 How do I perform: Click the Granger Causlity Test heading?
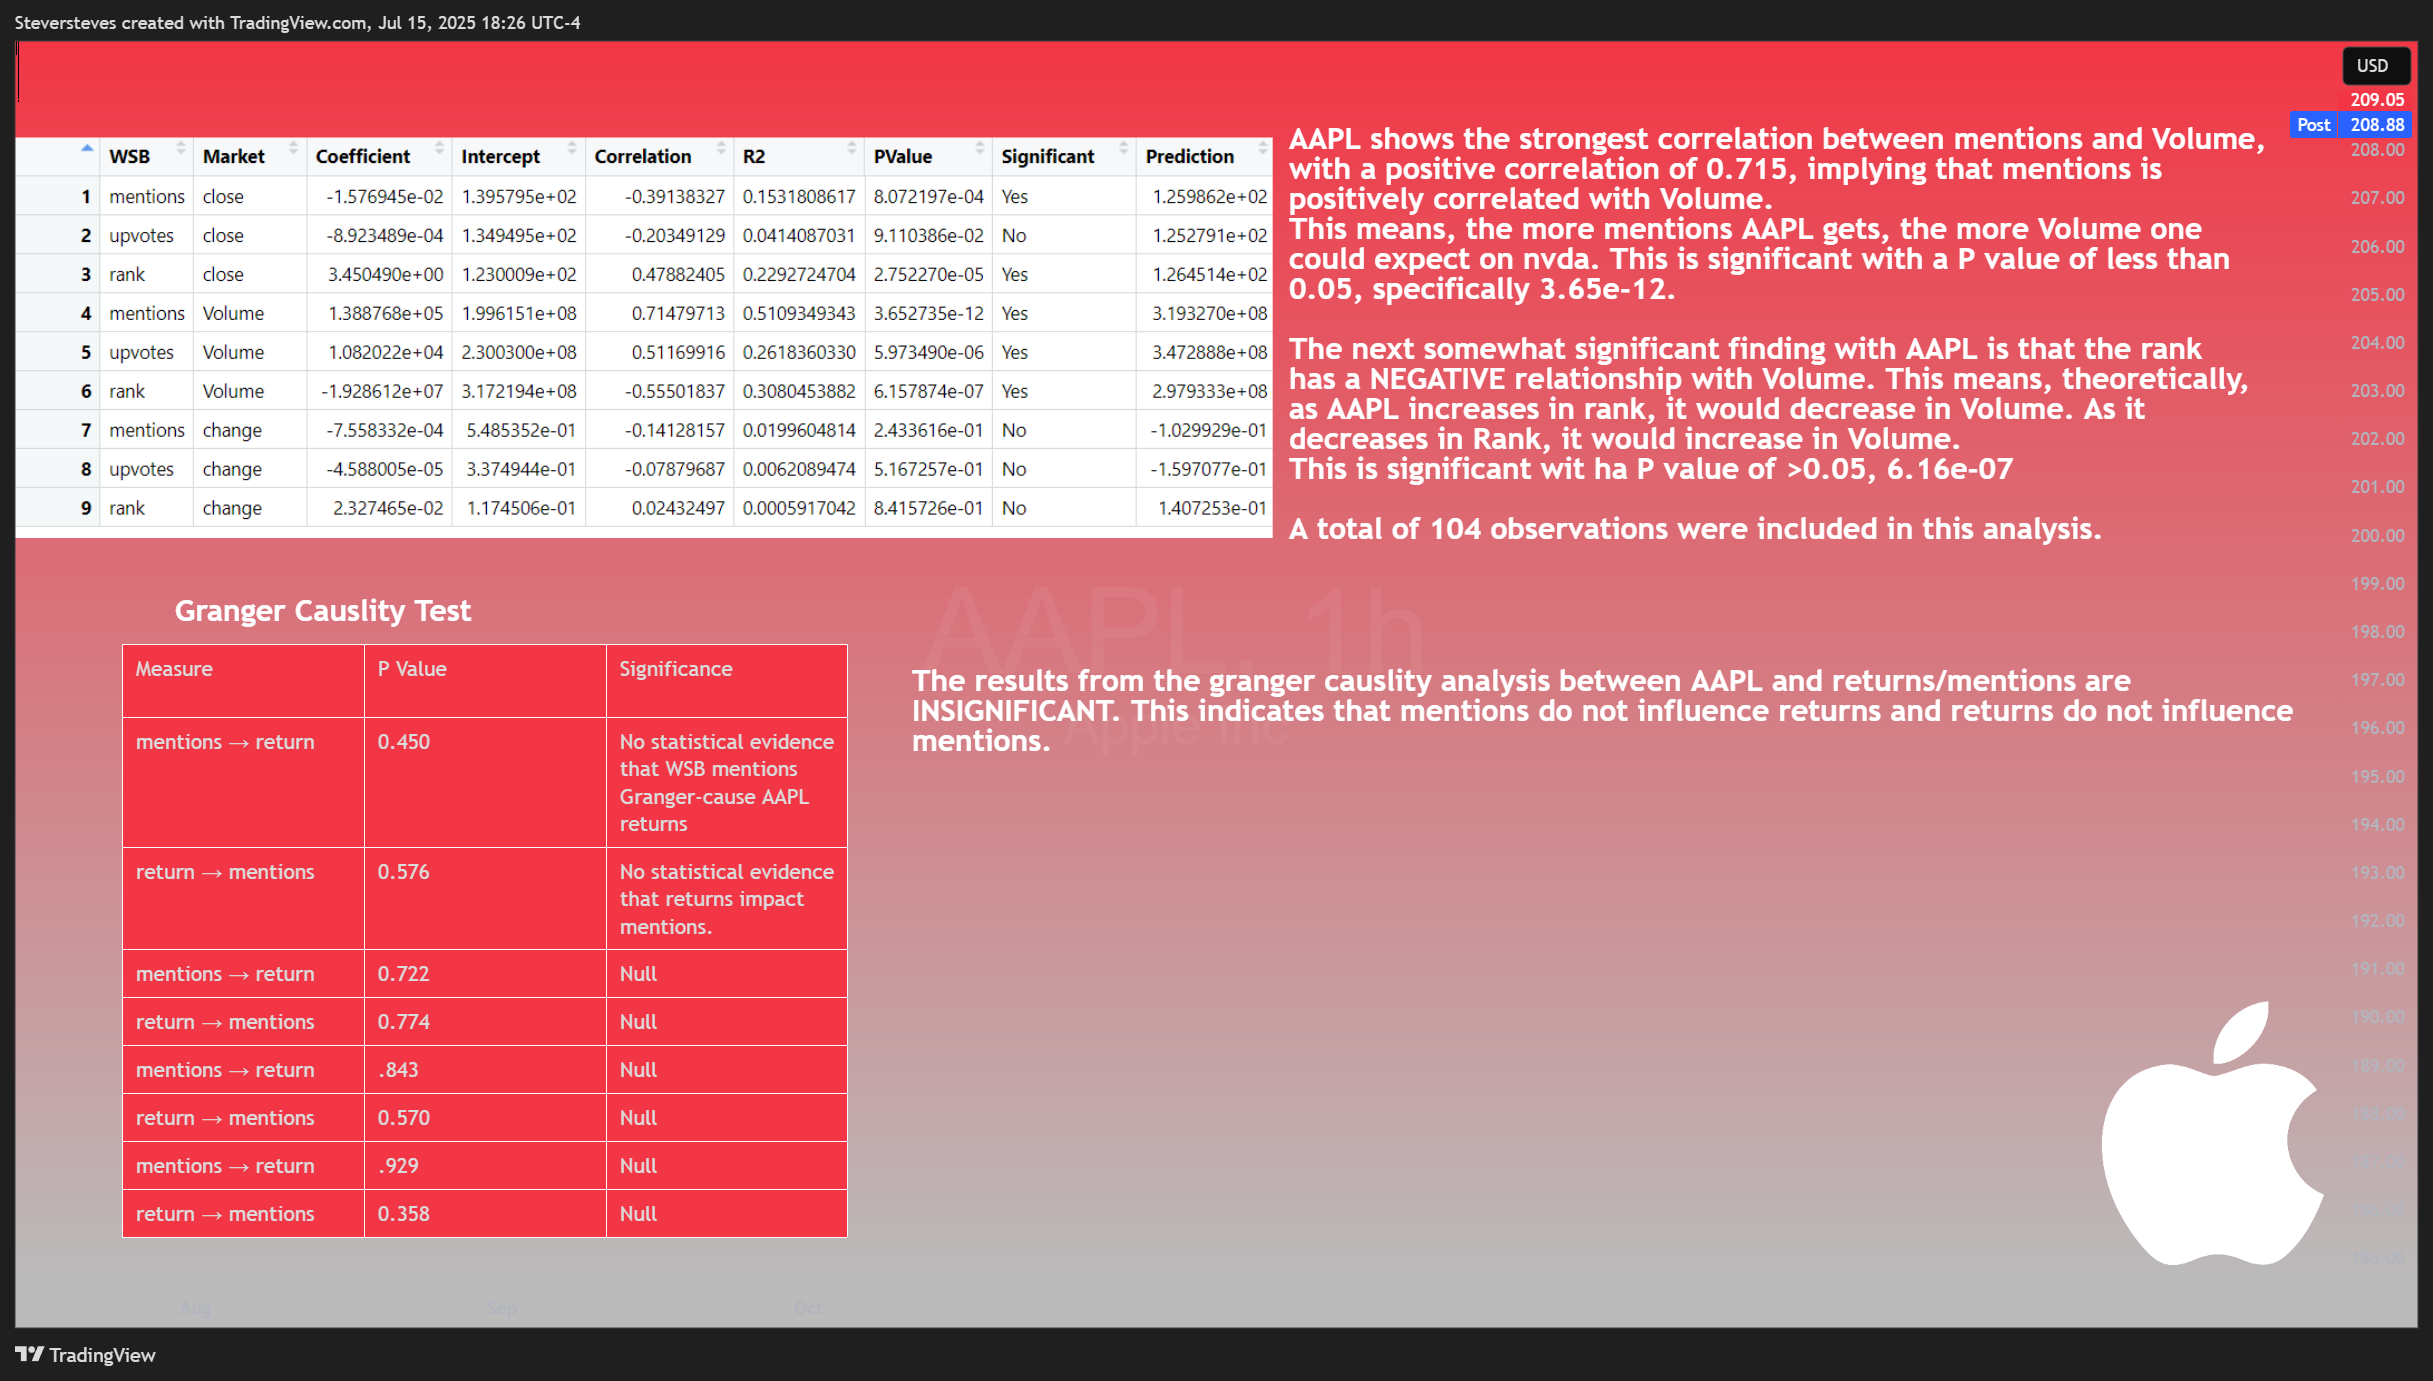point(323,611)
